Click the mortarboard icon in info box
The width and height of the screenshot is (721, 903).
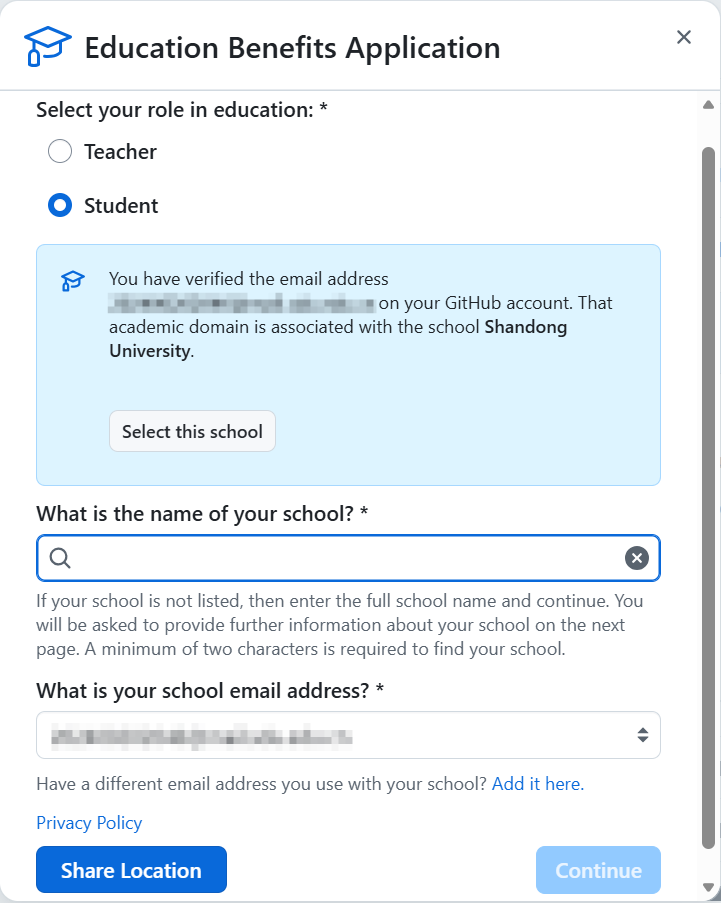73,281
